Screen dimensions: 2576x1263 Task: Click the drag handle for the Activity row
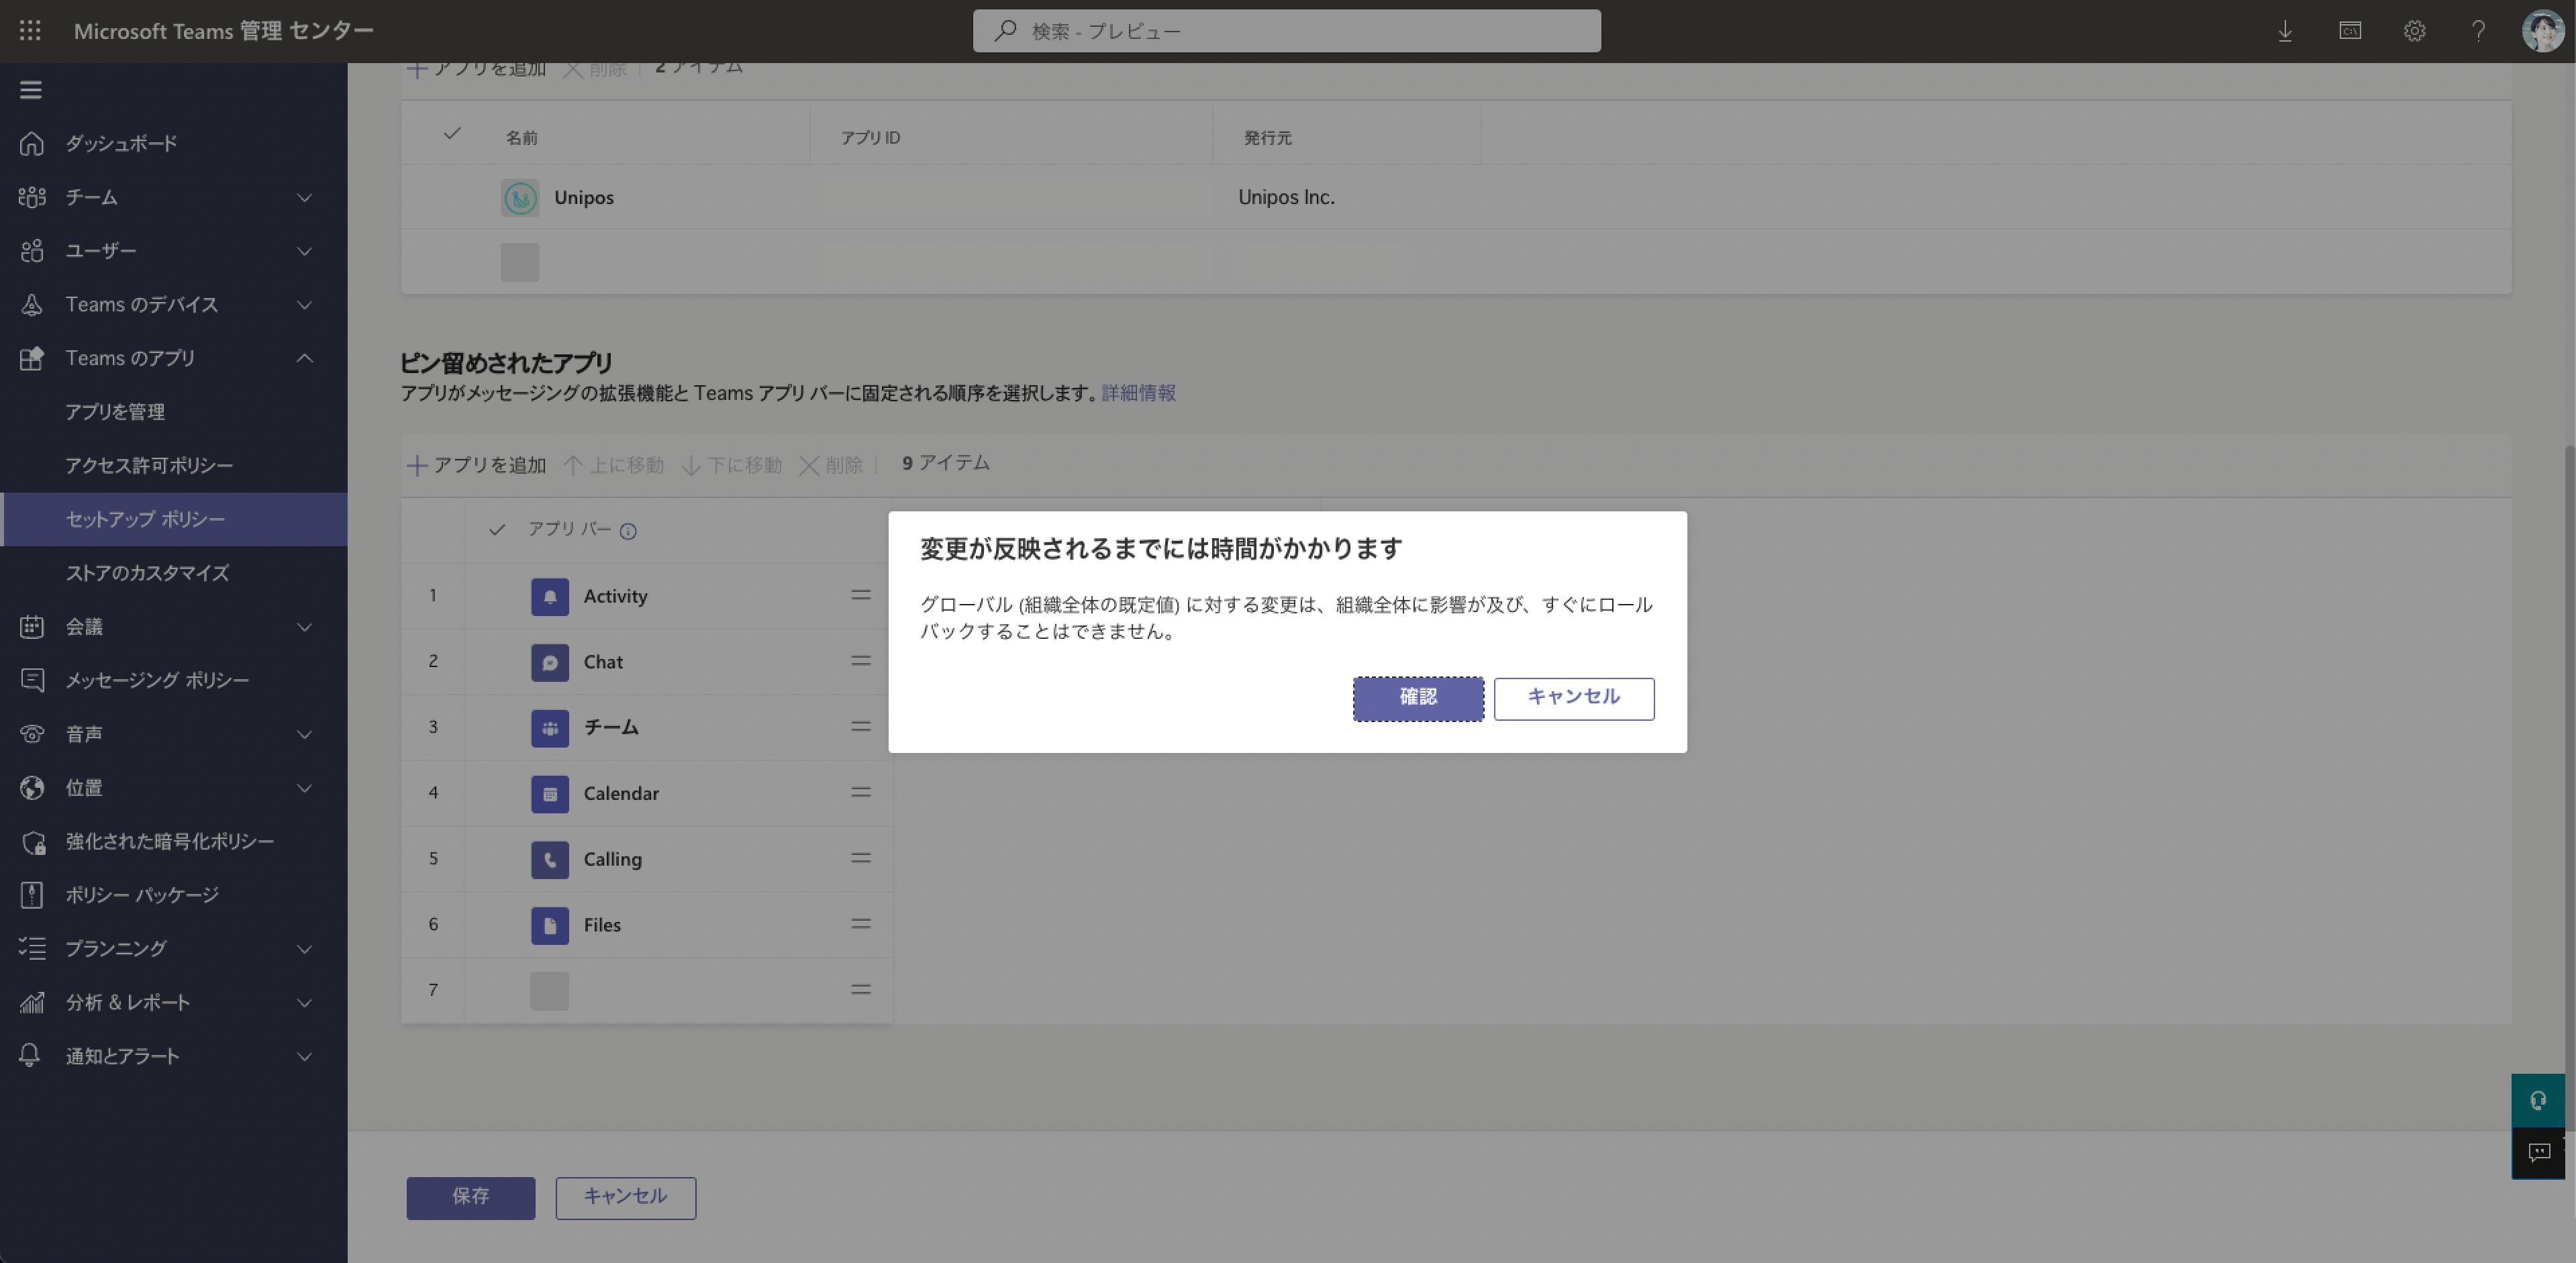point(861,596)
